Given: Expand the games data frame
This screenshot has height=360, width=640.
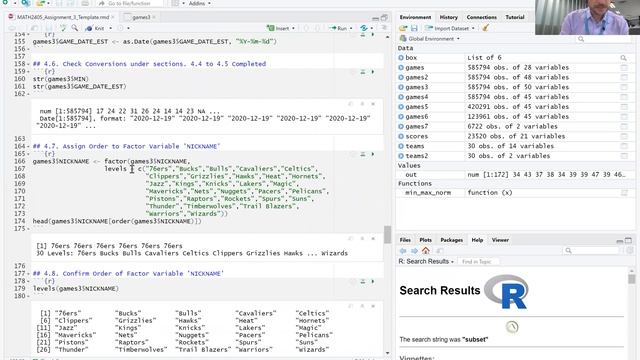Looking at the screenshot, I should [x=401, y=68].
